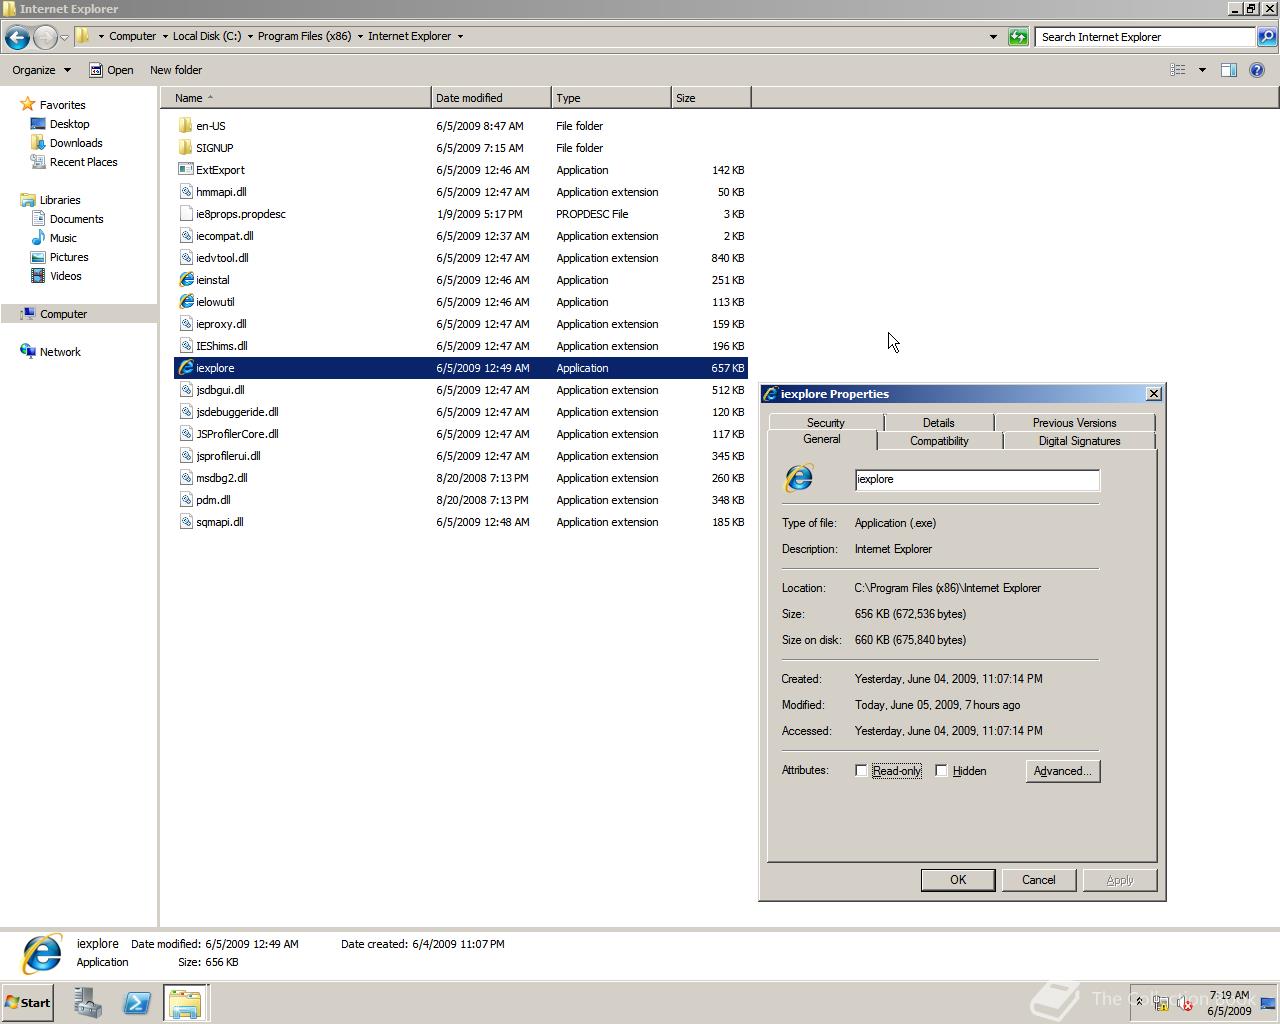Click the refresh button in address bar
This screenshot has width=1280, height=1024.
coord(1018,37)
